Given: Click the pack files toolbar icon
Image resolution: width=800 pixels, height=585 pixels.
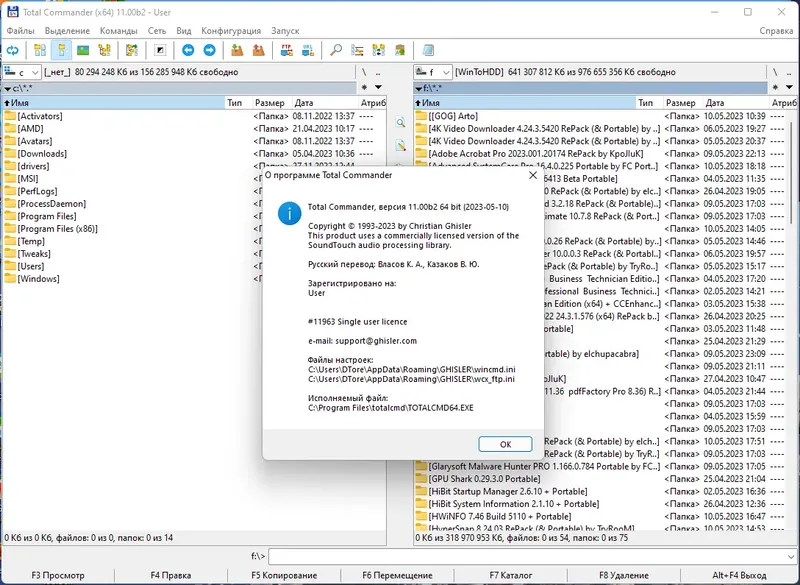Looking at the screenshot, I should point(237,50).
